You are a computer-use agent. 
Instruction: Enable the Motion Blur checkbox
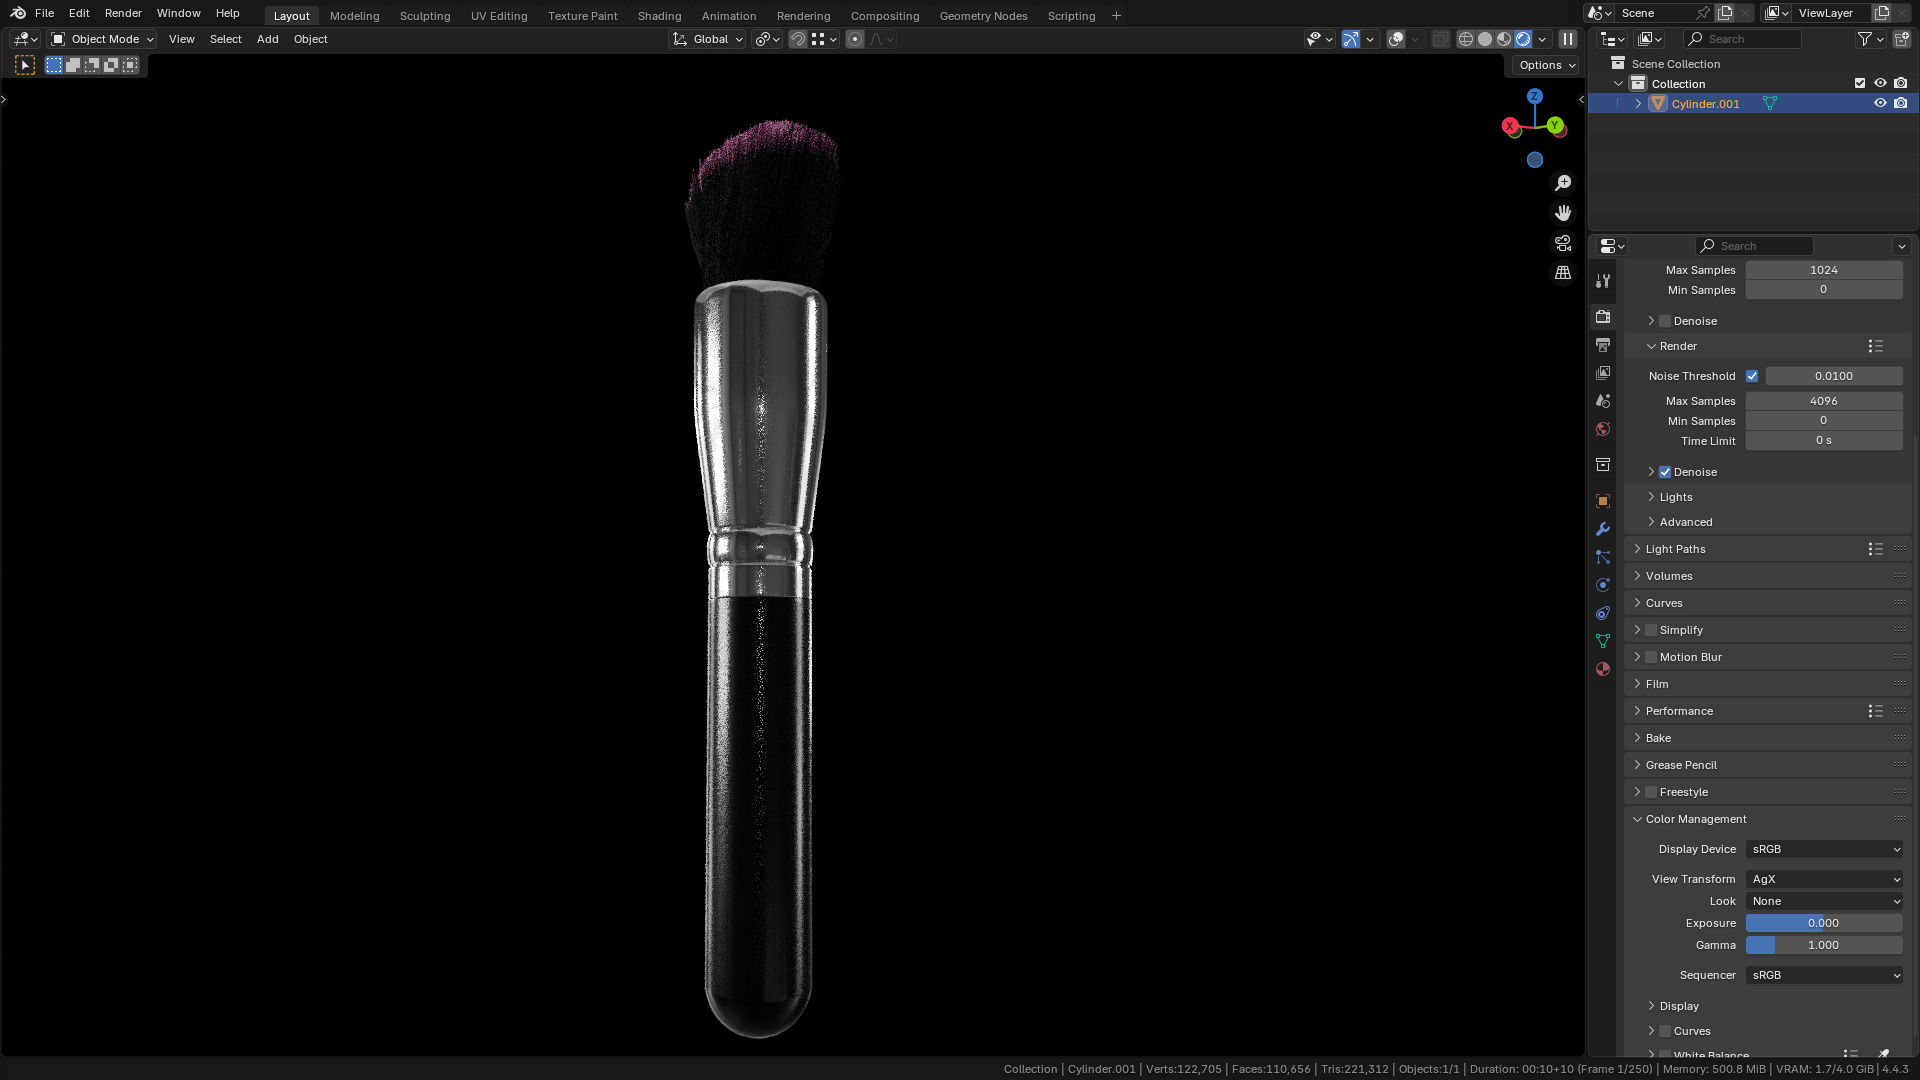click(1651, 657)
